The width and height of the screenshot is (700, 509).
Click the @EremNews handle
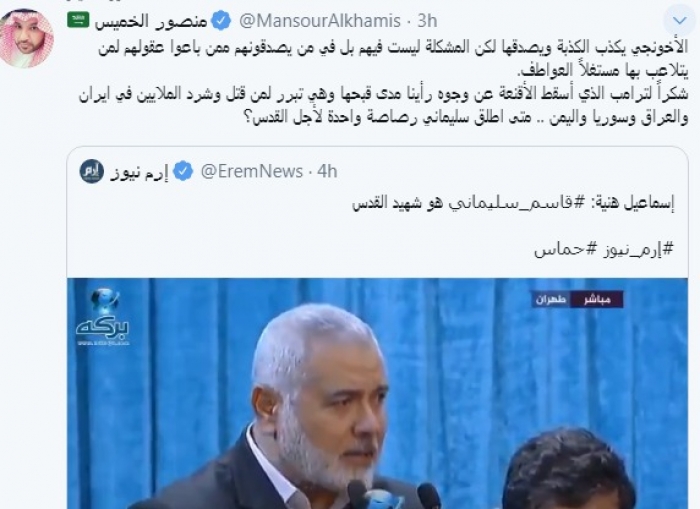click(252, 171)
